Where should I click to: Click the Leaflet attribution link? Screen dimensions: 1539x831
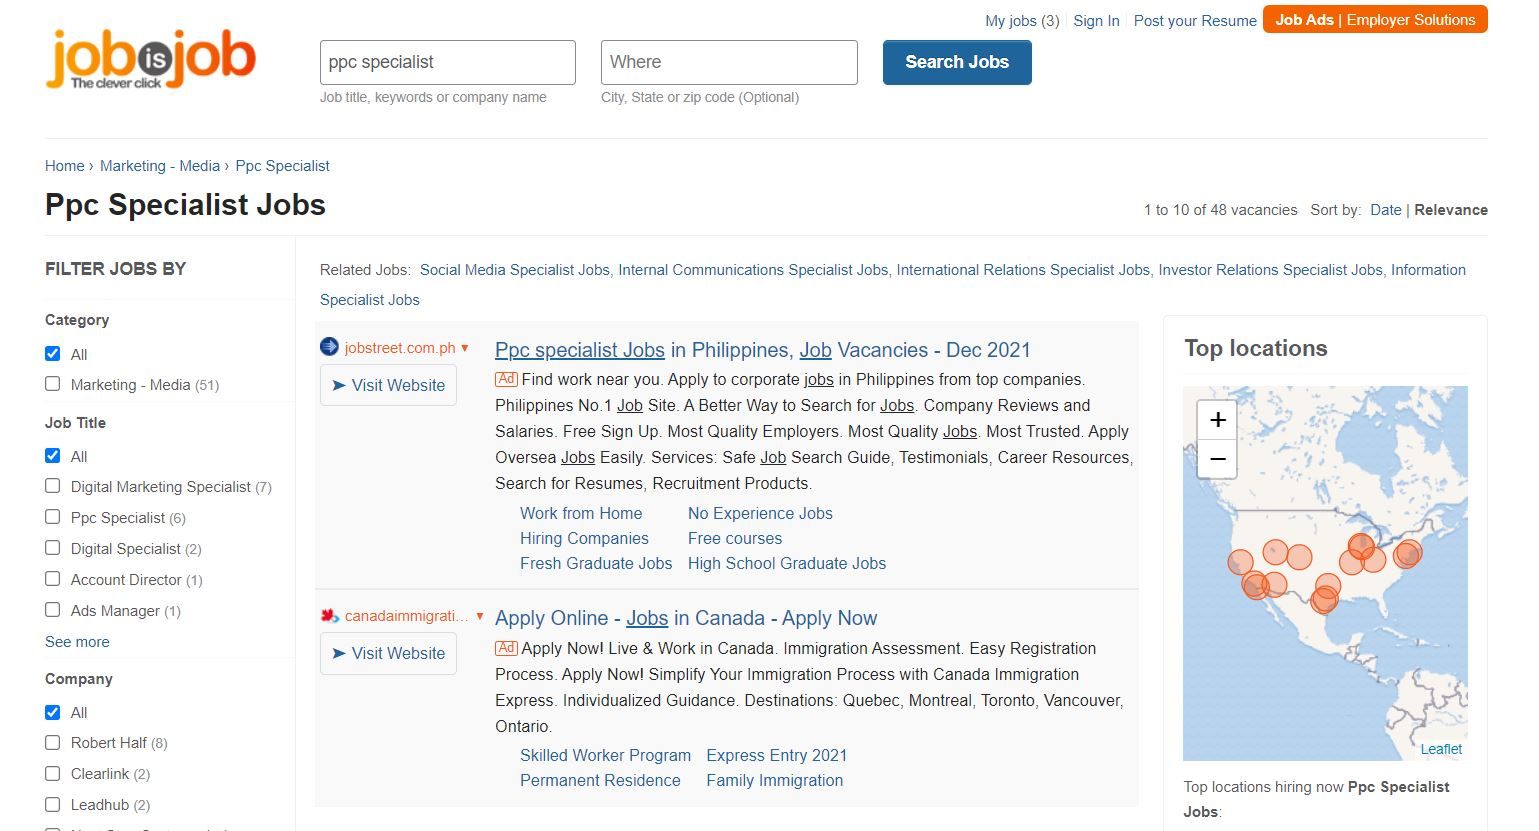click(1441, 749)
